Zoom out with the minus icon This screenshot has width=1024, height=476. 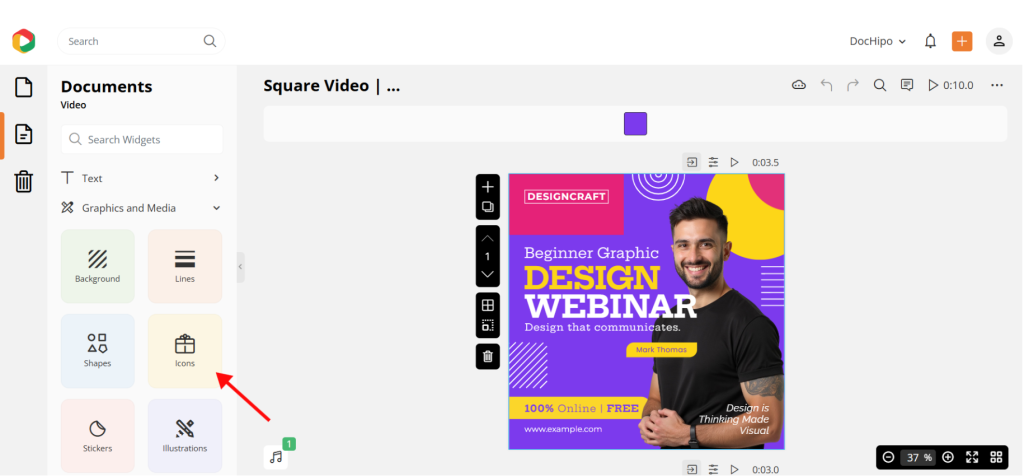[x=888, y=457]
